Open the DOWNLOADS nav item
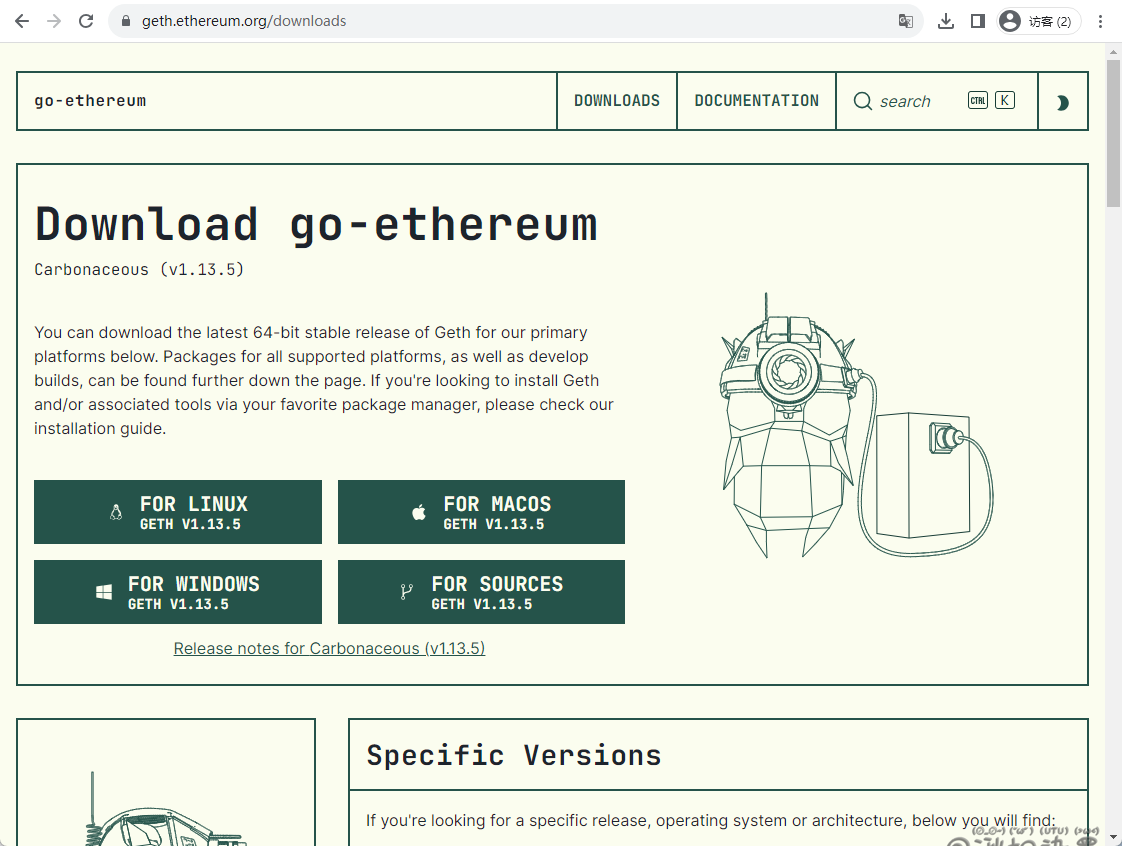This screenshot has height=846, width=1122. pos(616,101)
